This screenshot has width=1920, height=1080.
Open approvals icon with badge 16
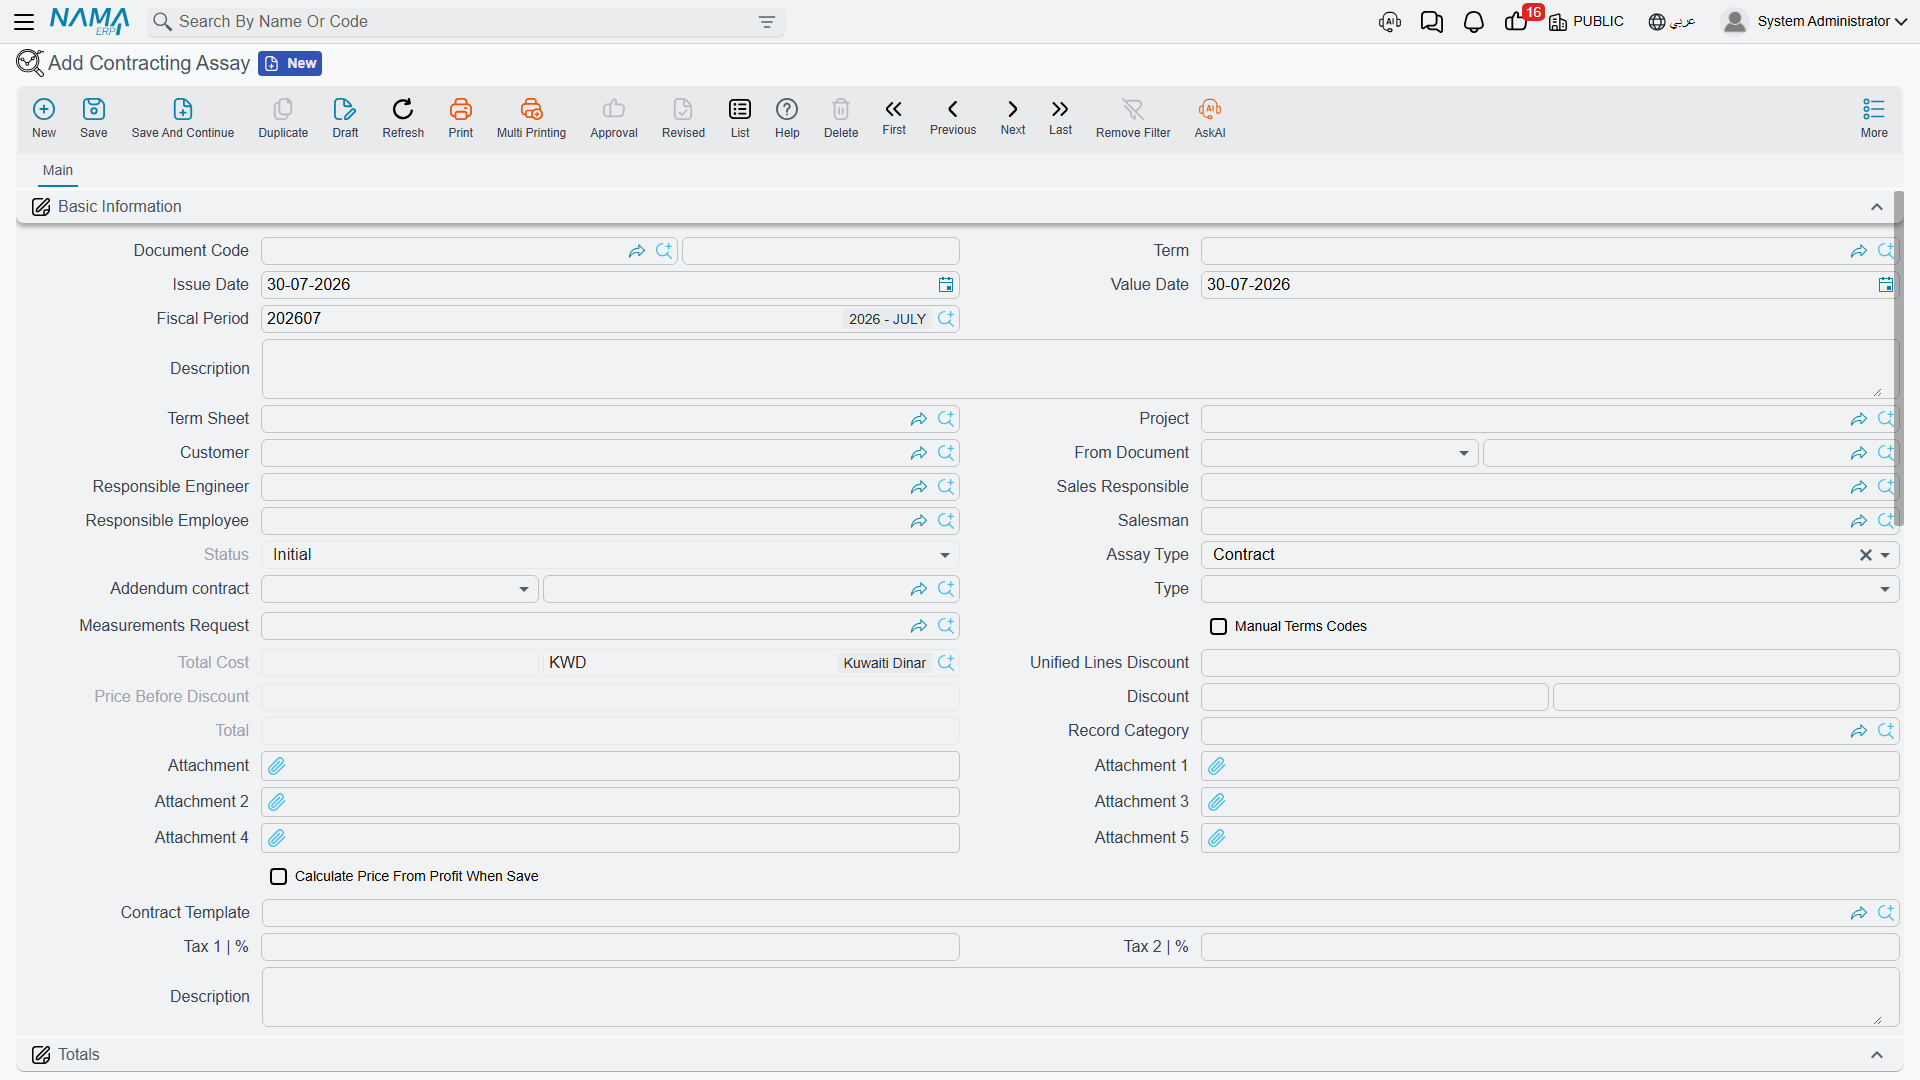pos(1516,22)
